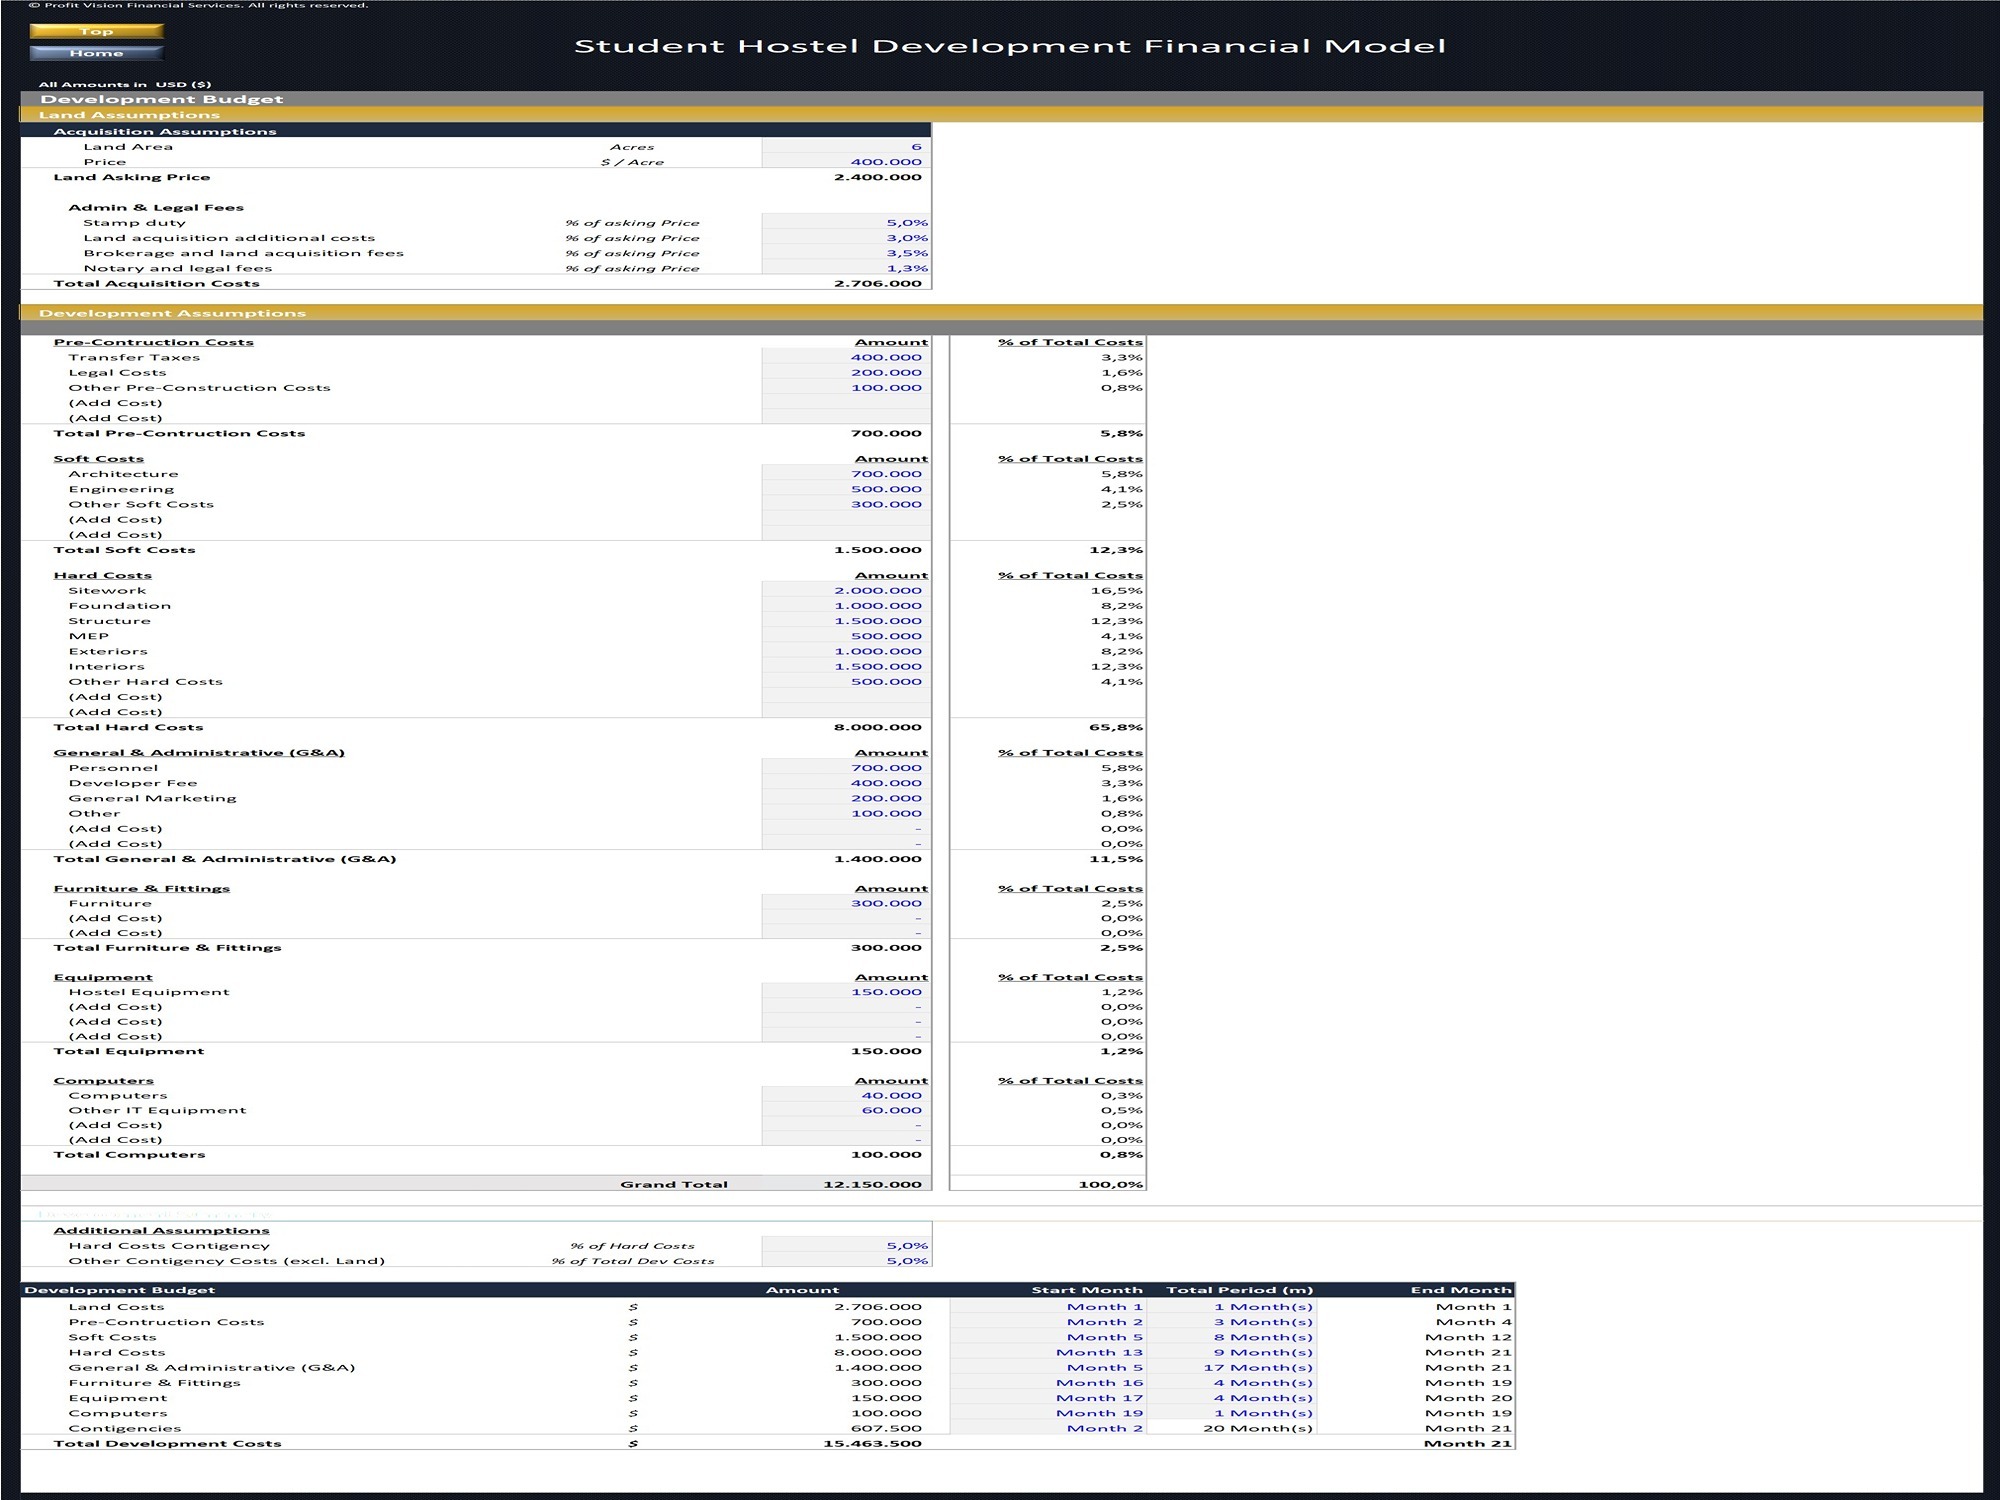Click the Development Budget section header
The width and height of the screenshot is (2000, 1500).
pyautogui.click(x=1001, y=99)
